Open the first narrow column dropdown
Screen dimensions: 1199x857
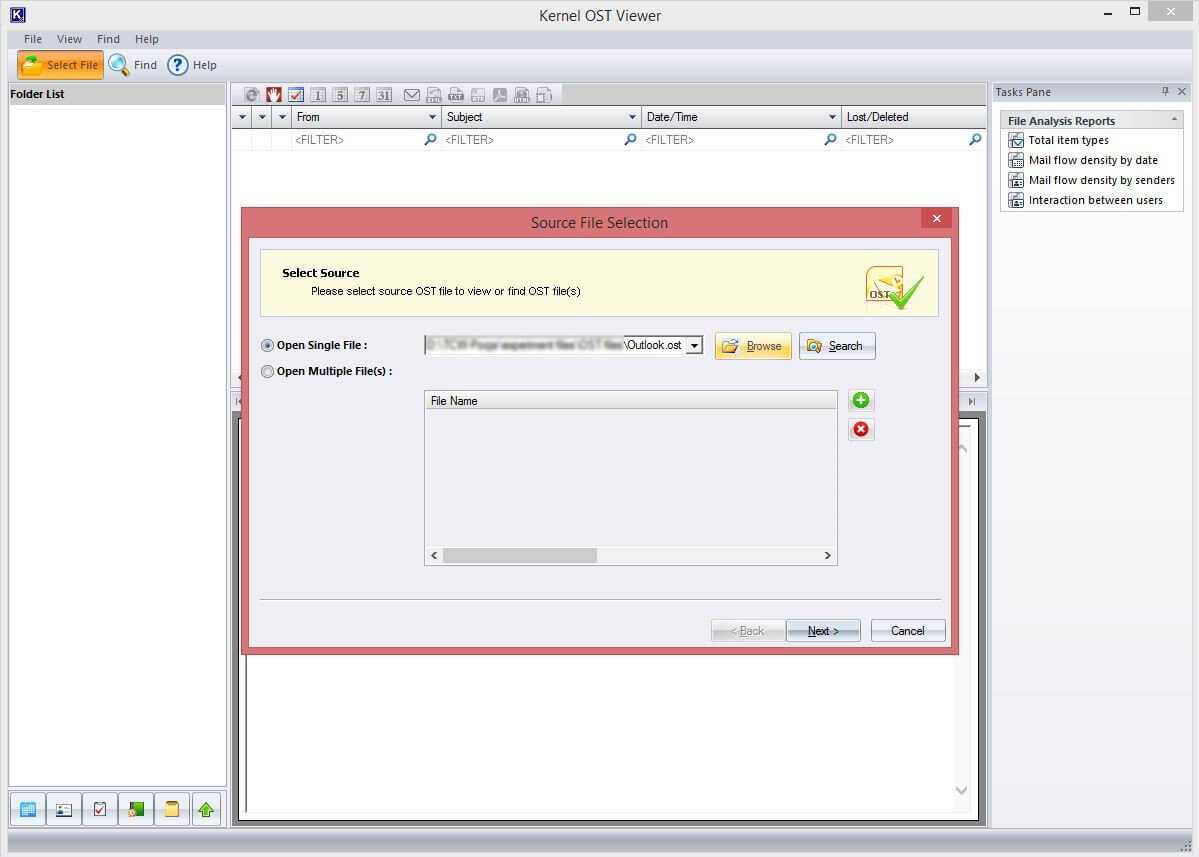(242, 117)
